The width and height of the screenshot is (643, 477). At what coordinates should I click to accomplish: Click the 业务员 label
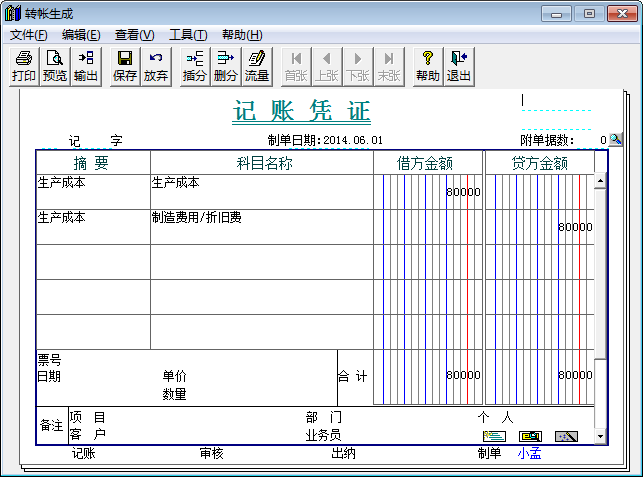(x=323, y=435)
